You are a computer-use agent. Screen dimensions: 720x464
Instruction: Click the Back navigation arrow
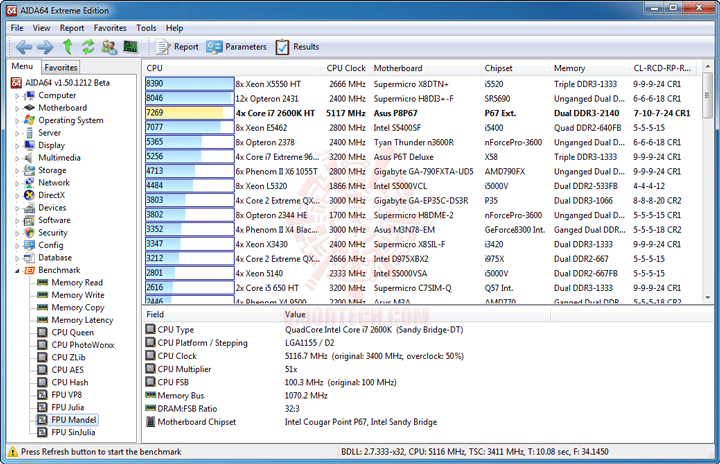click(24, 47)
